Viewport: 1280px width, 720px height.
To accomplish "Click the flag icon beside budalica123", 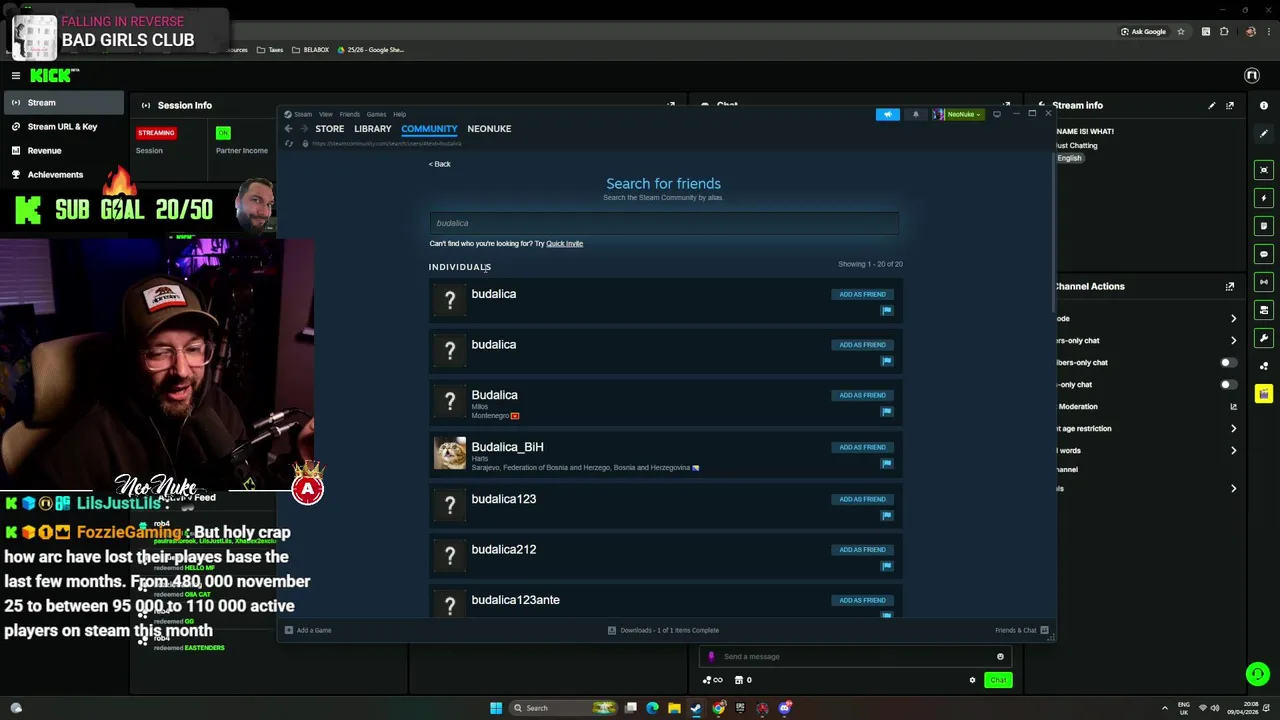I will (x=886, y=515).
